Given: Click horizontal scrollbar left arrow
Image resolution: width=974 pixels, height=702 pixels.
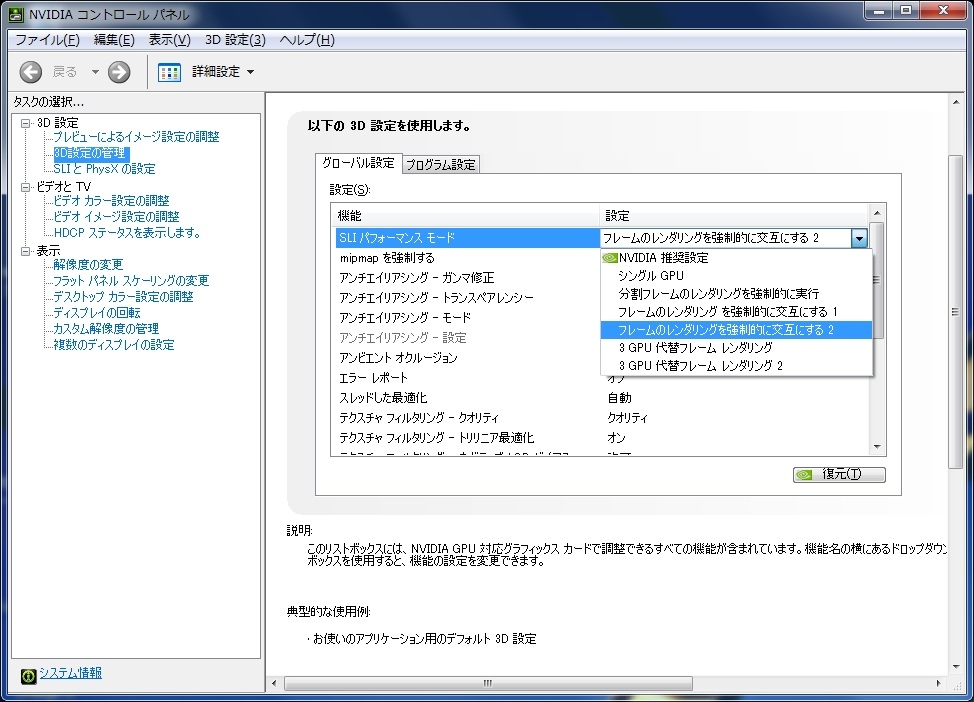Looking at the screenshot, I should 275,683.
